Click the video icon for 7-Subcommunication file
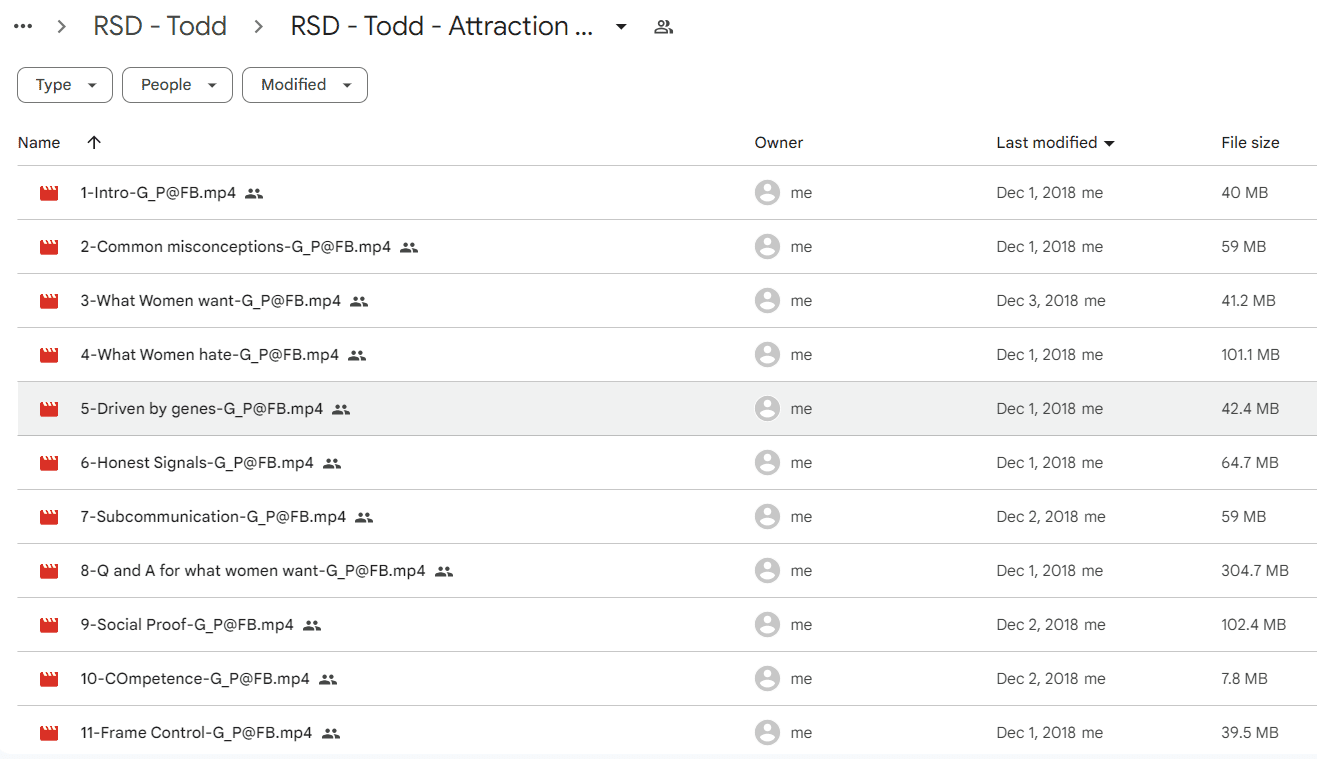The image size is (1317, 759). [49, 517]
